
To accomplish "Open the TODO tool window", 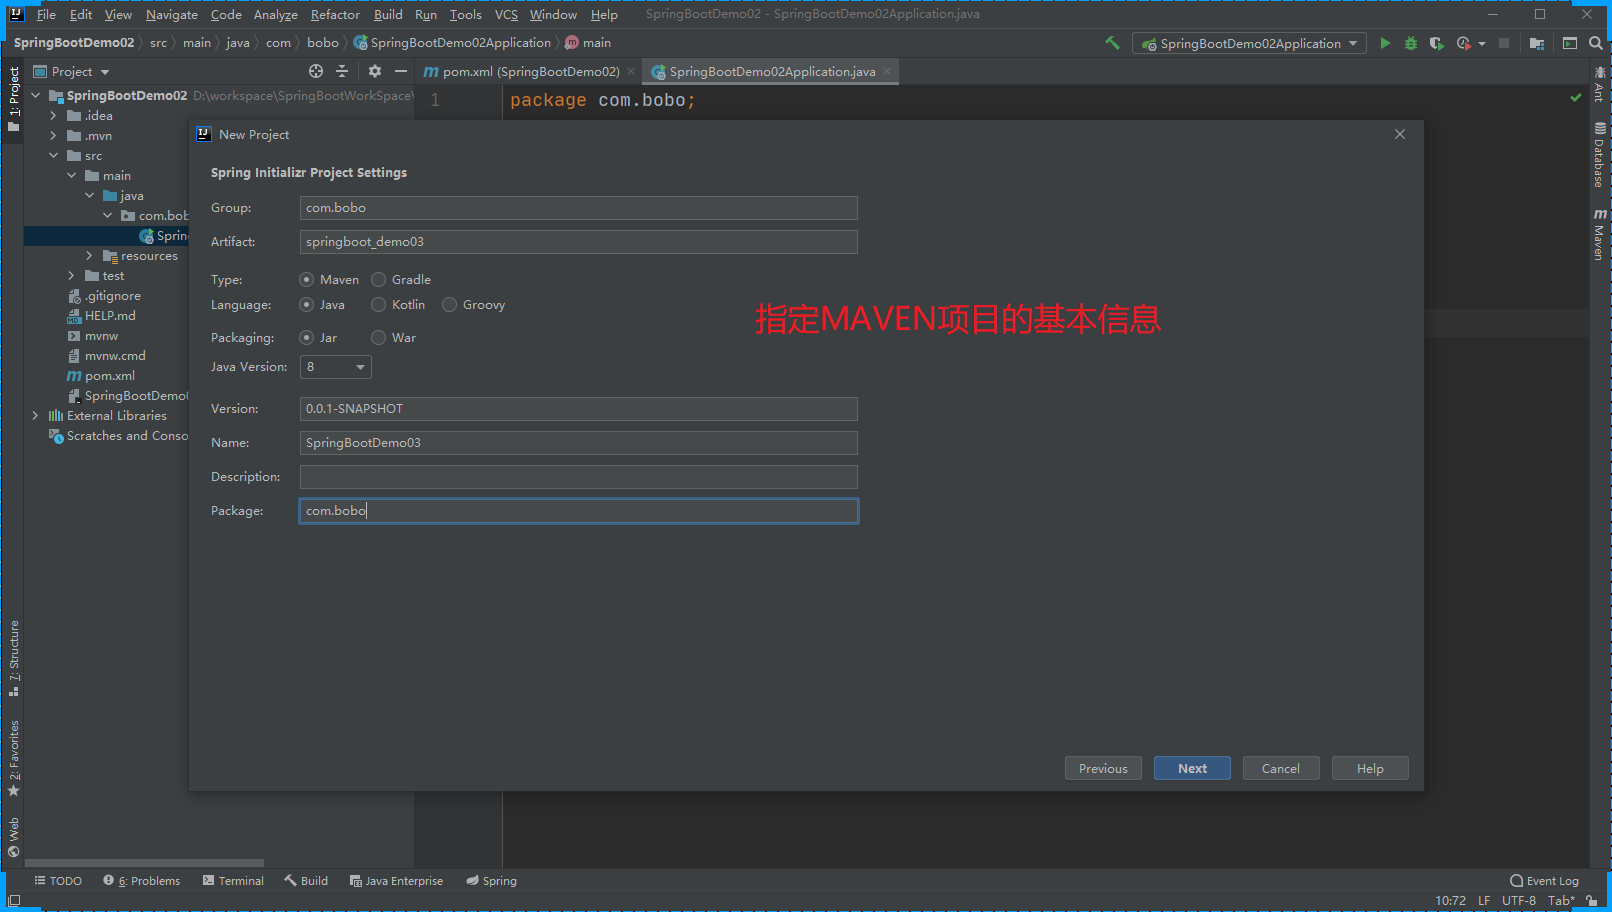I will tap(58, 881).
